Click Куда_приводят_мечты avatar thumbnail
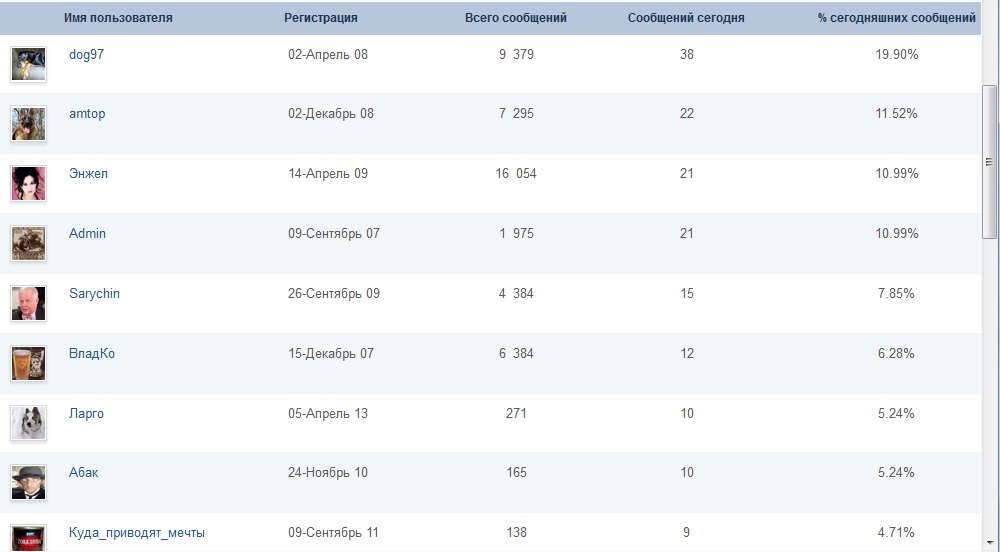Image resolution: width=1000 pixels, height=552 pixels. click(29, 538)
